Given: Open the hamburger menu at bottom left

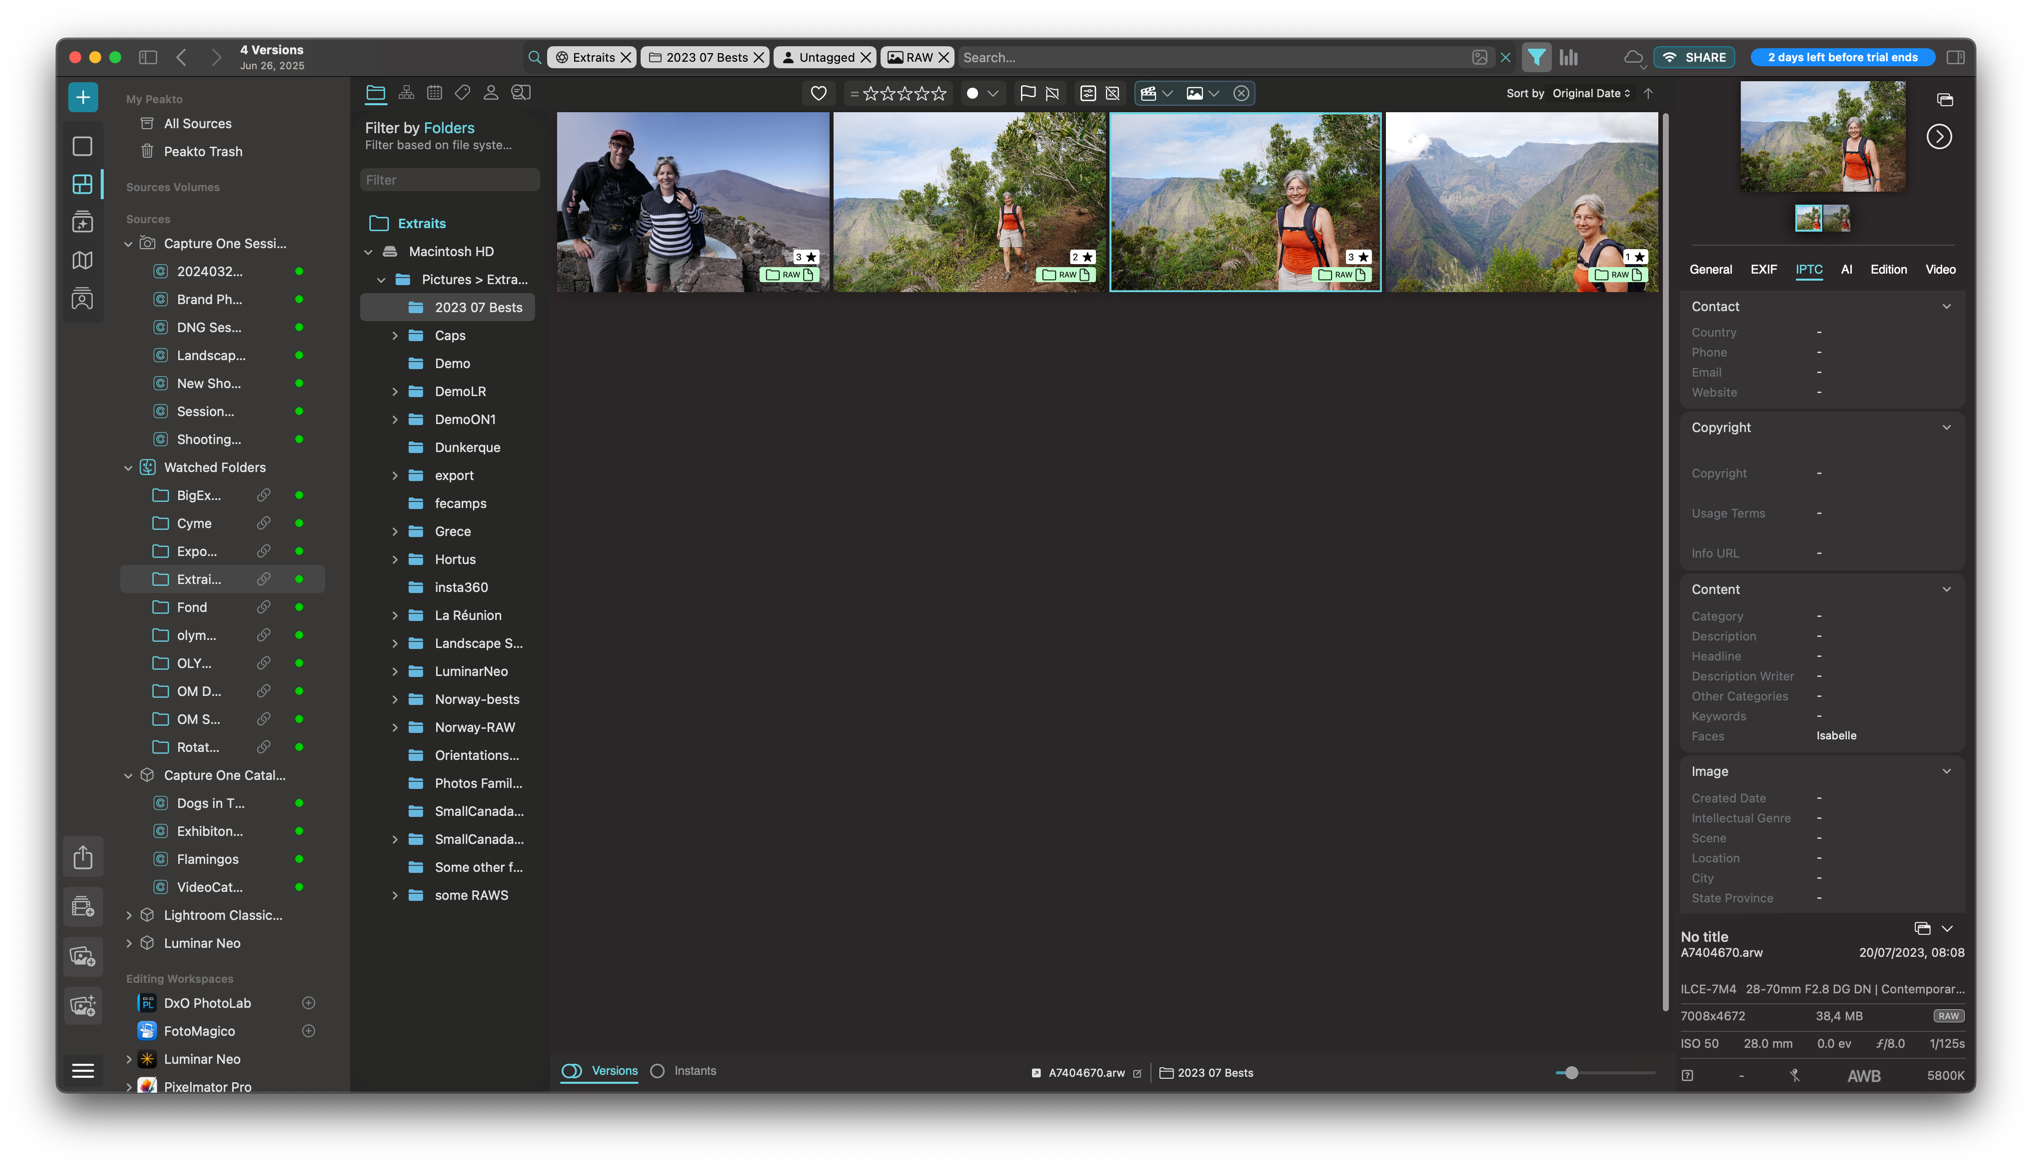Looking at the screenshot, I should 83,1070.
